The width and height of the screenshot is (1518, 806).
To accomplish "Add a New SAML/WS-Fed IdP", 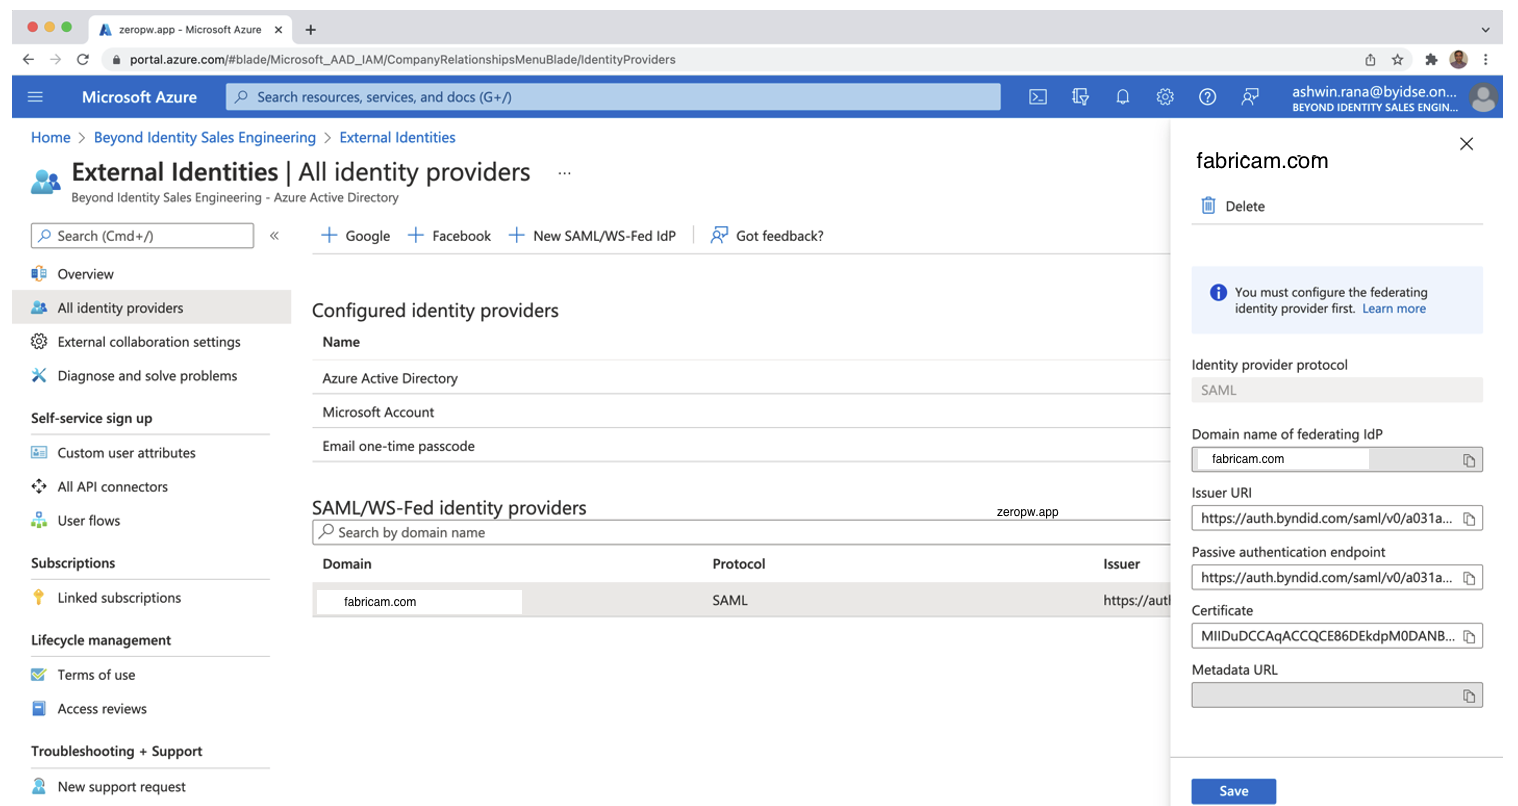I will click(592, 236).
